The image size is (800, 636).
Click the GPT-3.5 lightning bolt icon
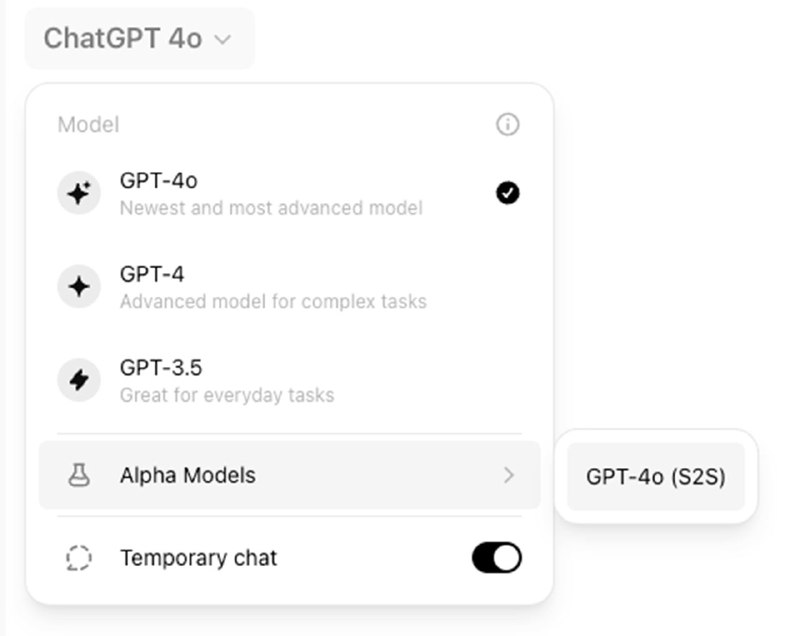click(79, 381)
